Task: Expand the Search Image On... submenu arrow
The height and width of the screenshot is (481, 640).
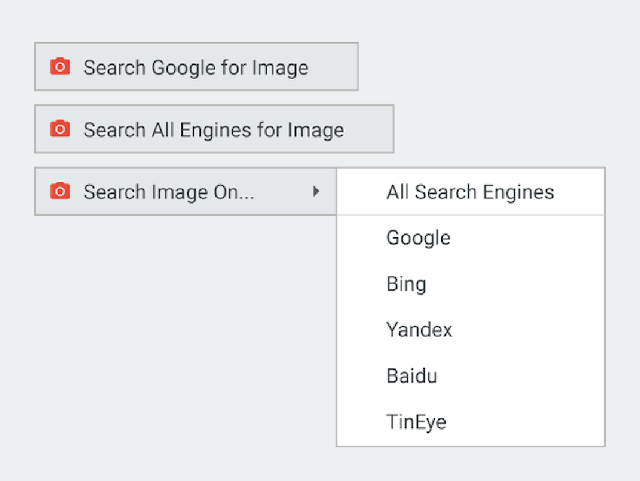Action: coord(316,191)
